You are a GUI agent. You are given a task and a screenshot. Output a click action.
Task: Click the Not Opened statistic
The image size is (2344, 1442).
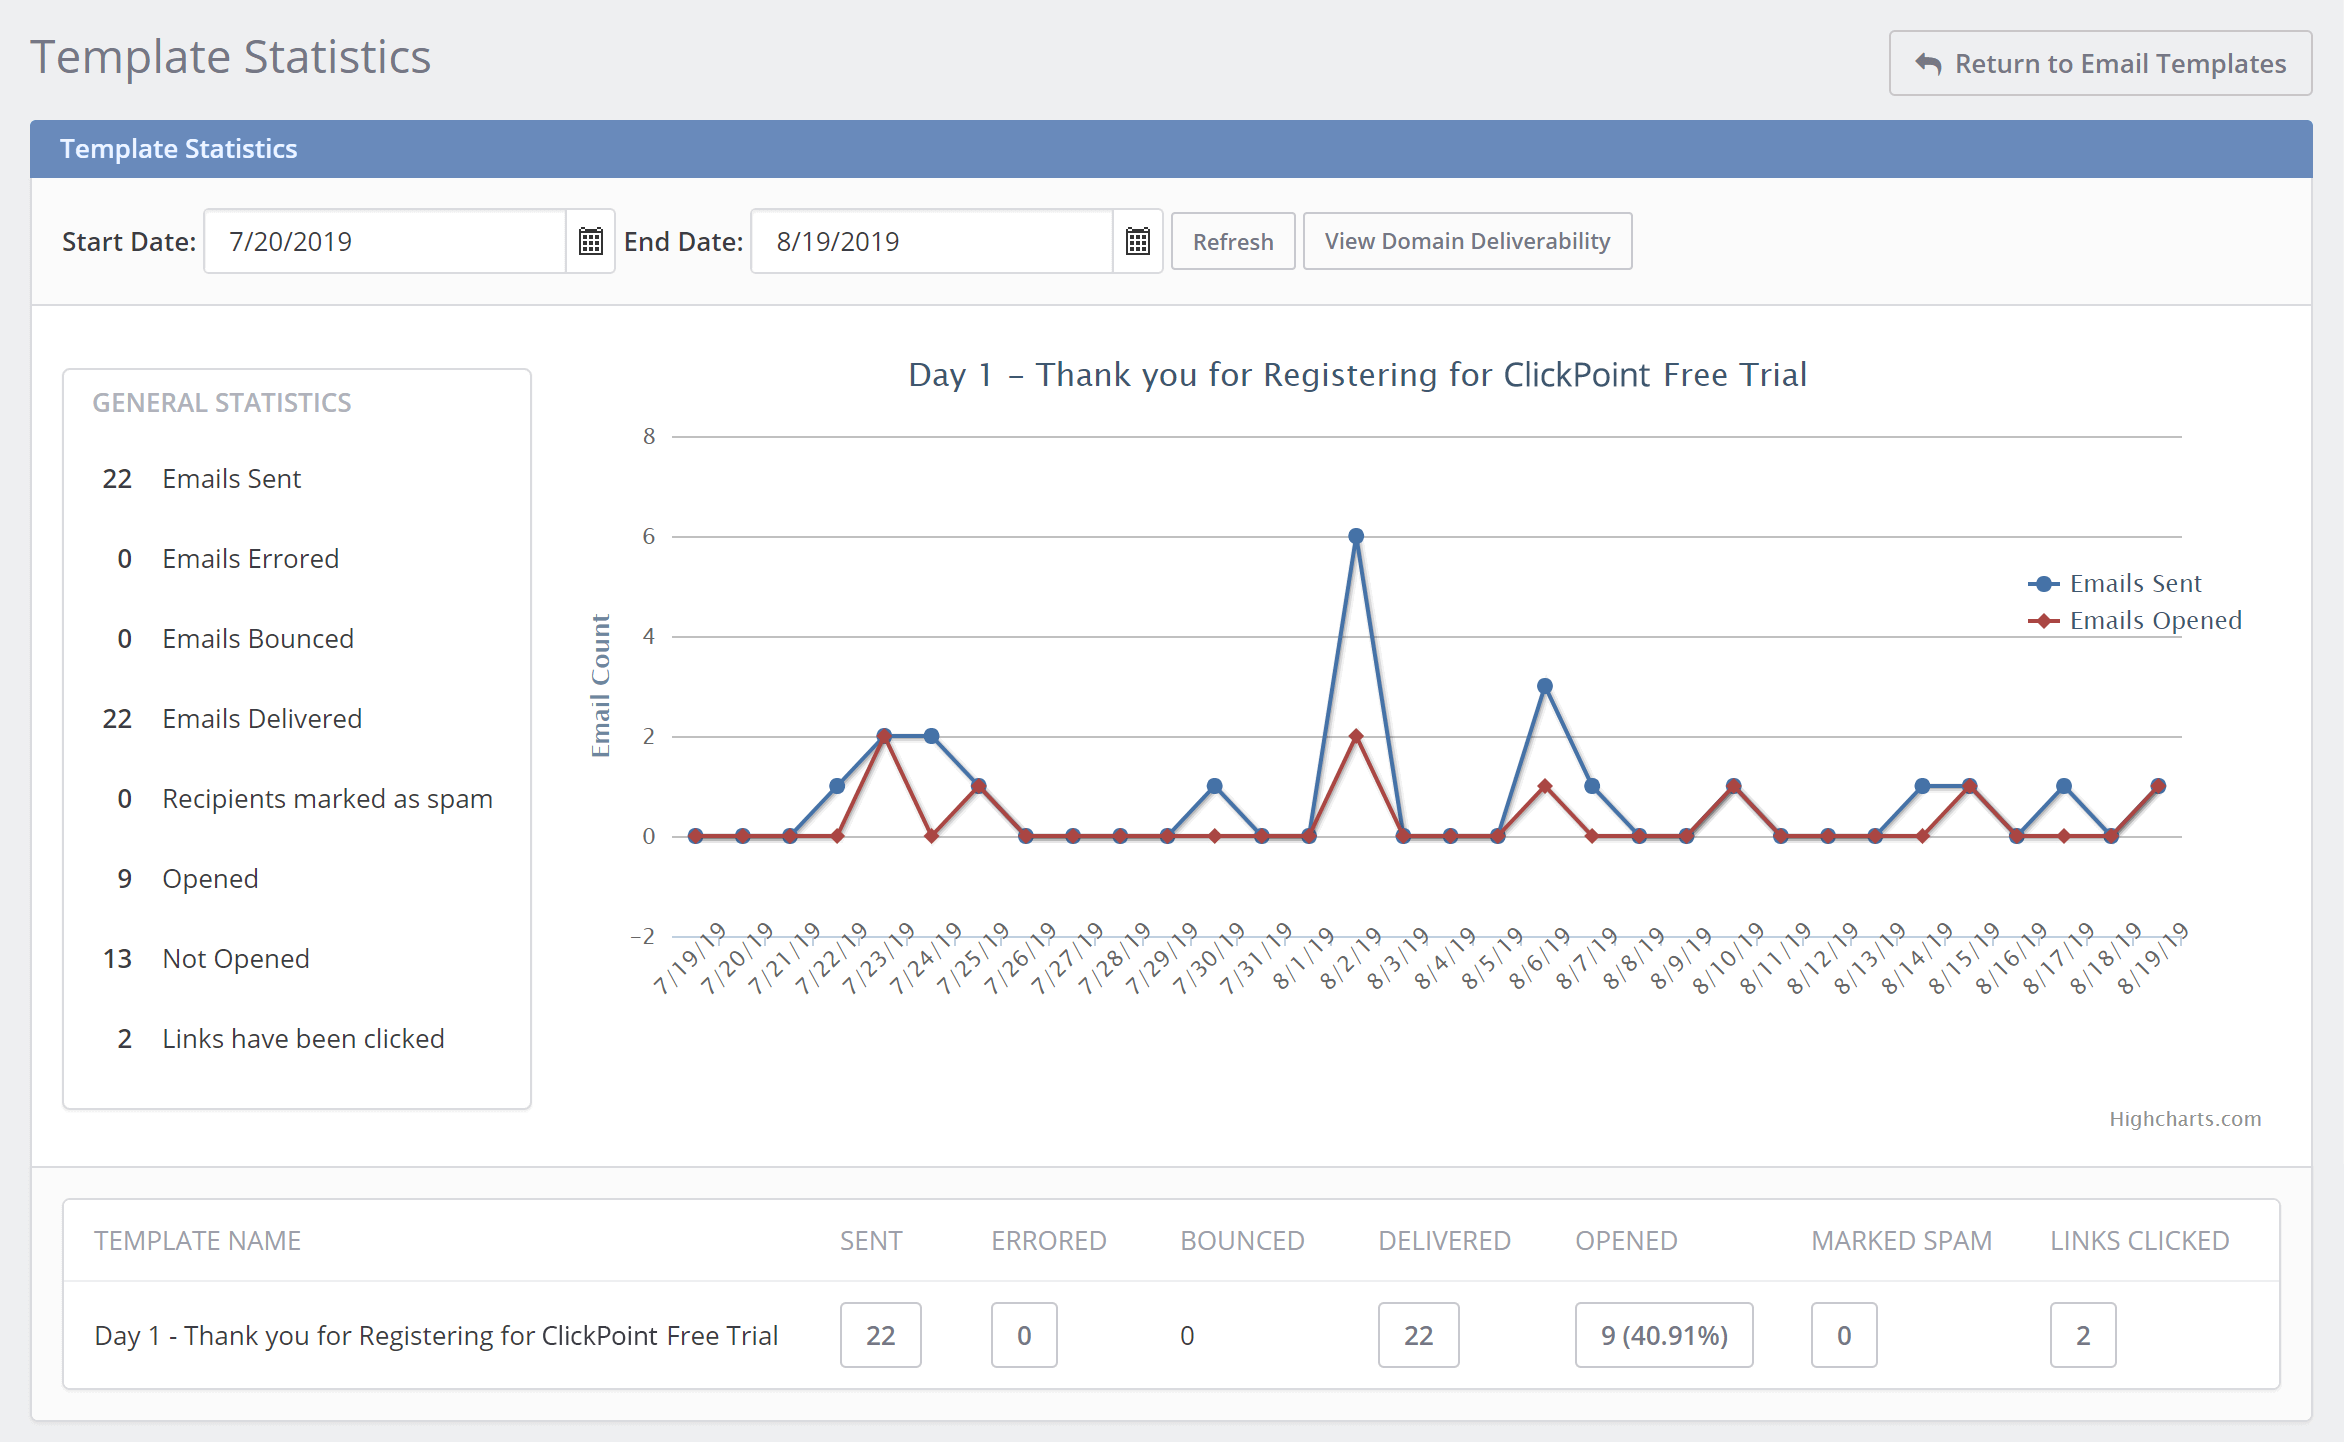click(x=206, y=959)
